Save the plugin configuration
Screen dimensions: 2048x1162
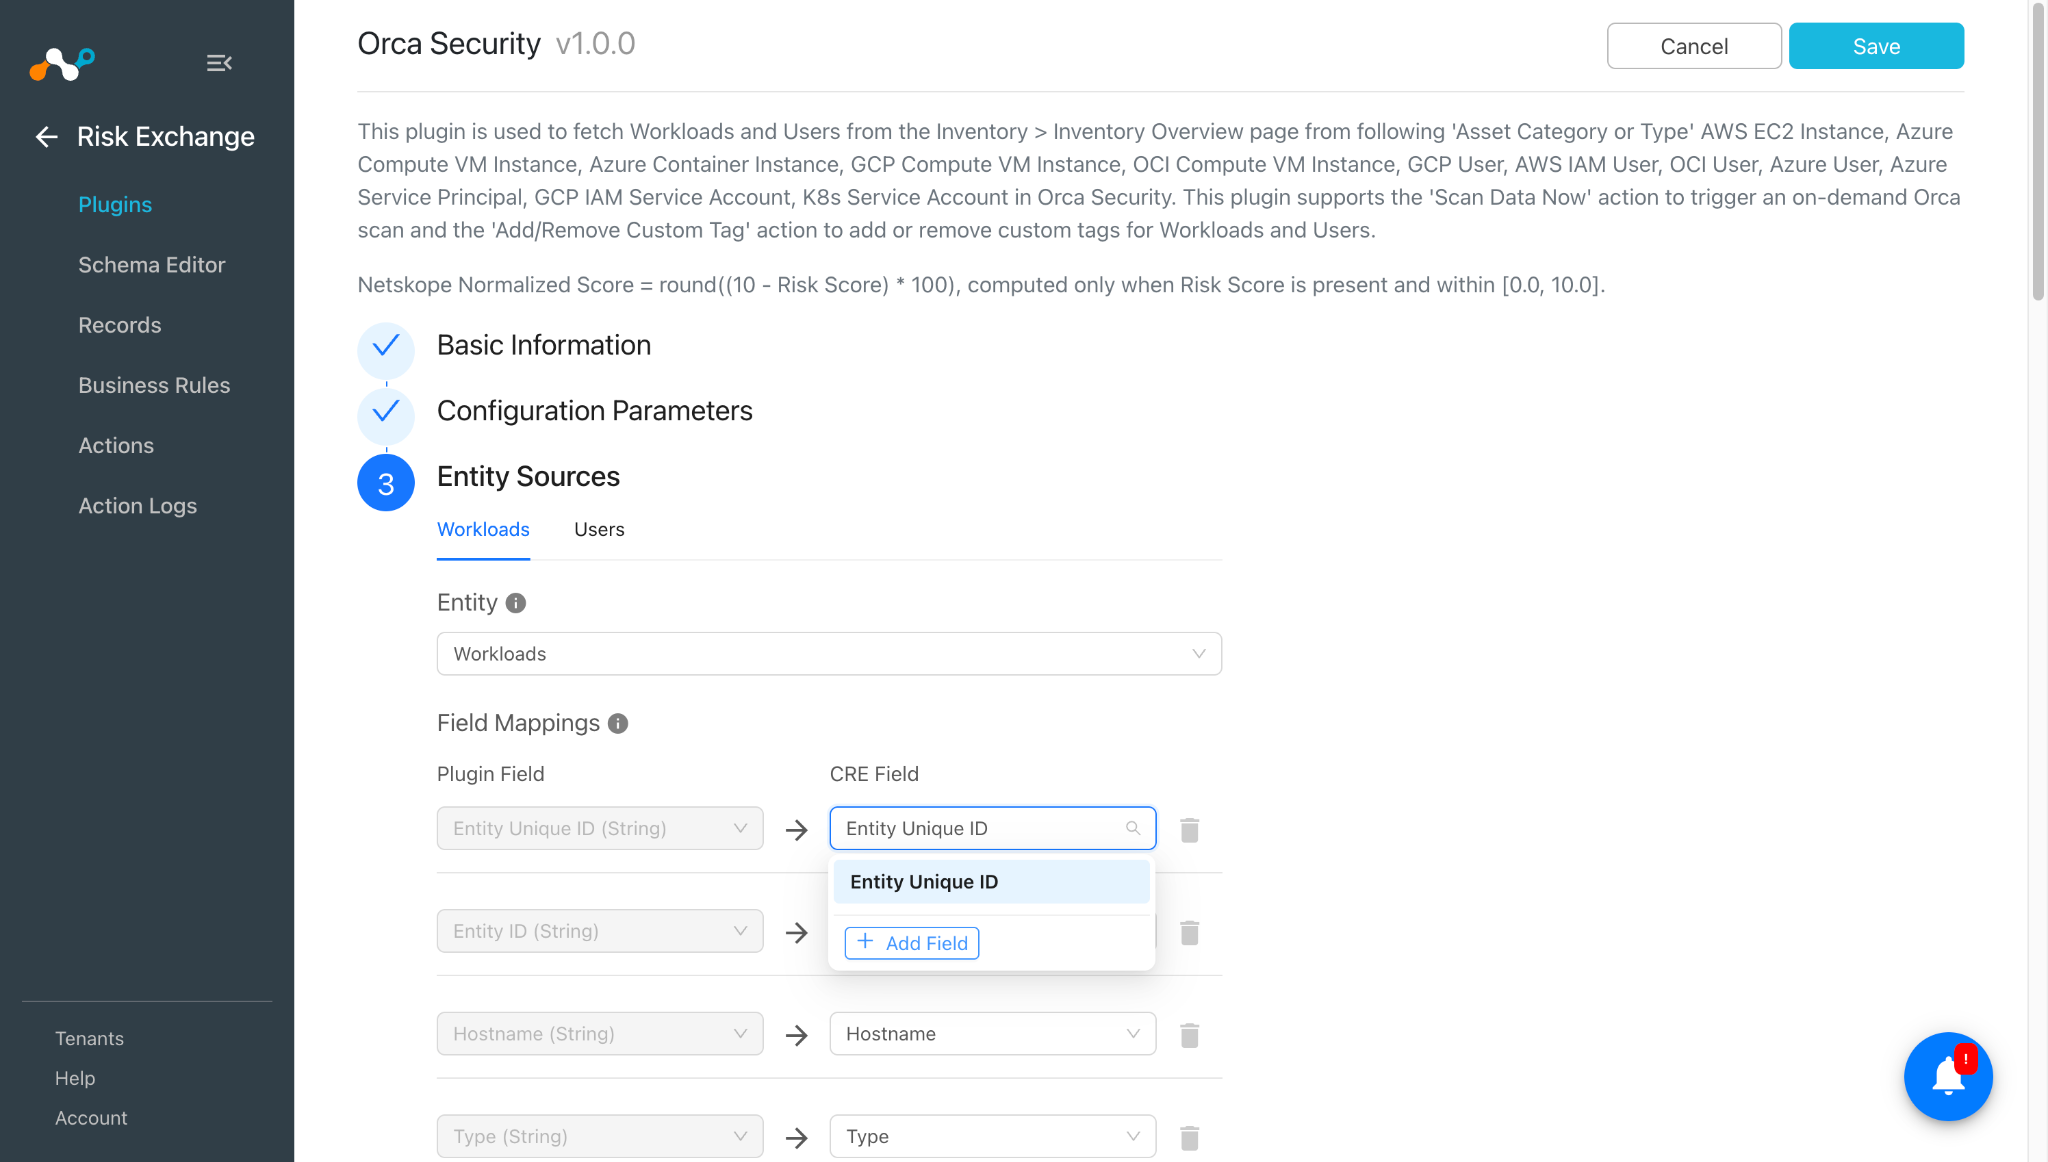[1876, 46]
